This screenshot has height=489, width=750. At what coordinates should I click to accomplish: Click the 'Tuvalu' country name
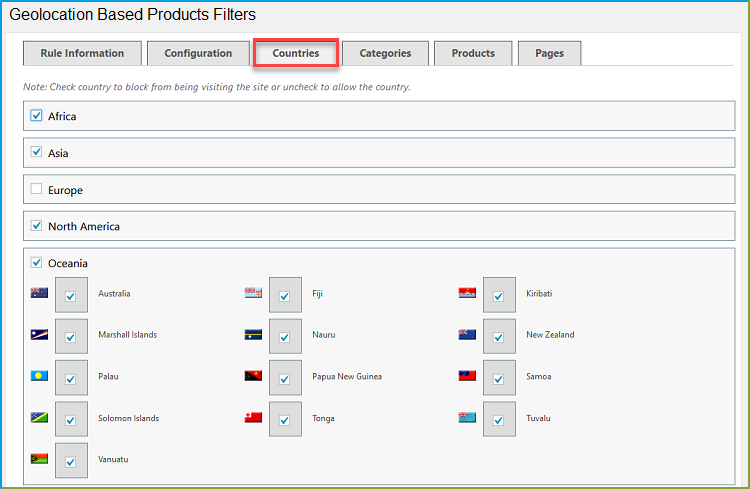pos(538,418)
